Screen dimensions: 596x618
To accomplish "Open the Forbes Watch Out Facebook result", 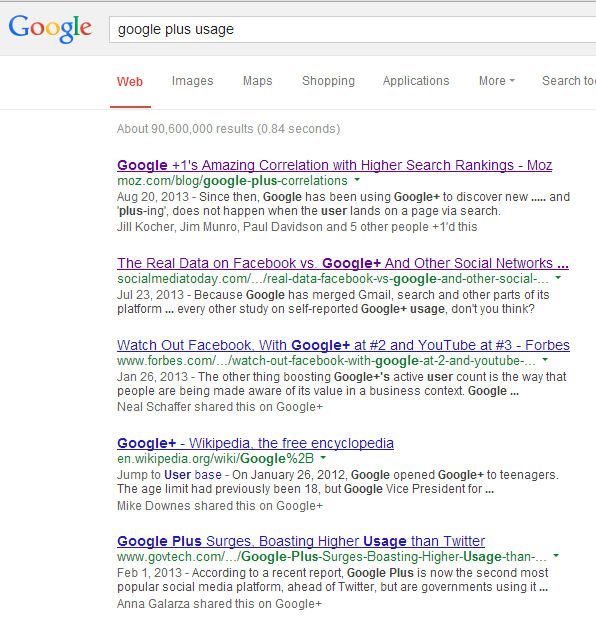I will (x=343, y=345).
